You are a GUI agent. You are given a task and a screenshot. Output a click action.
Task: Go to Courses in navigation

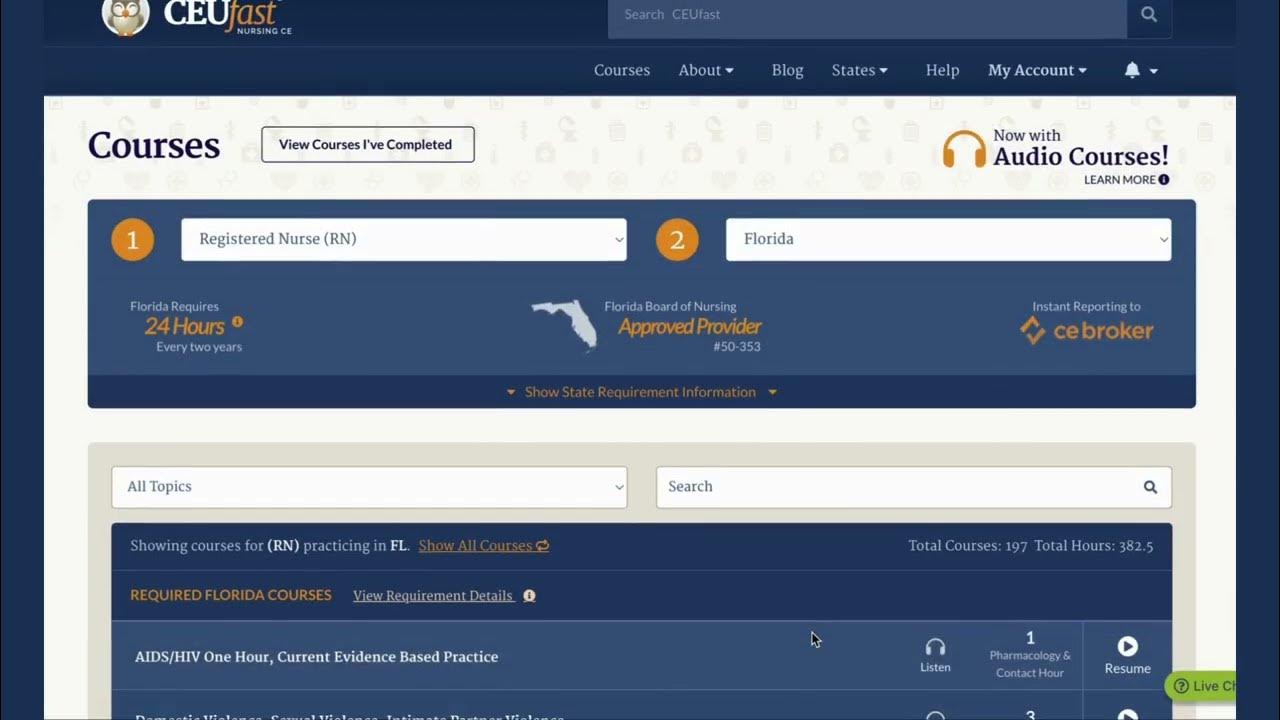click(622, 70)
